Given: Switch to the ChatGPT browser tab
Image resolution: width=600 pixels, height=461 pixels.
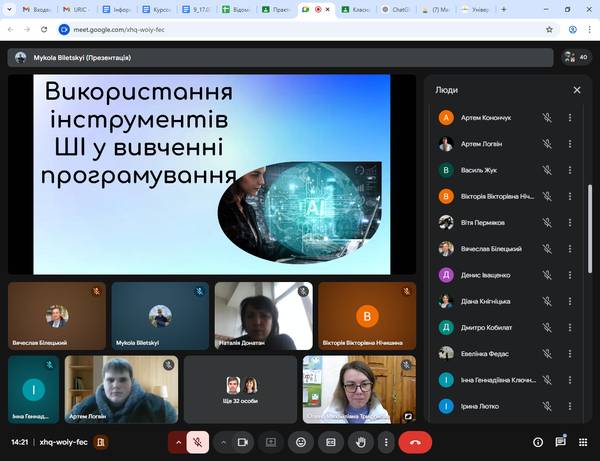Looking at the screenshot, I should pos(398,9).
